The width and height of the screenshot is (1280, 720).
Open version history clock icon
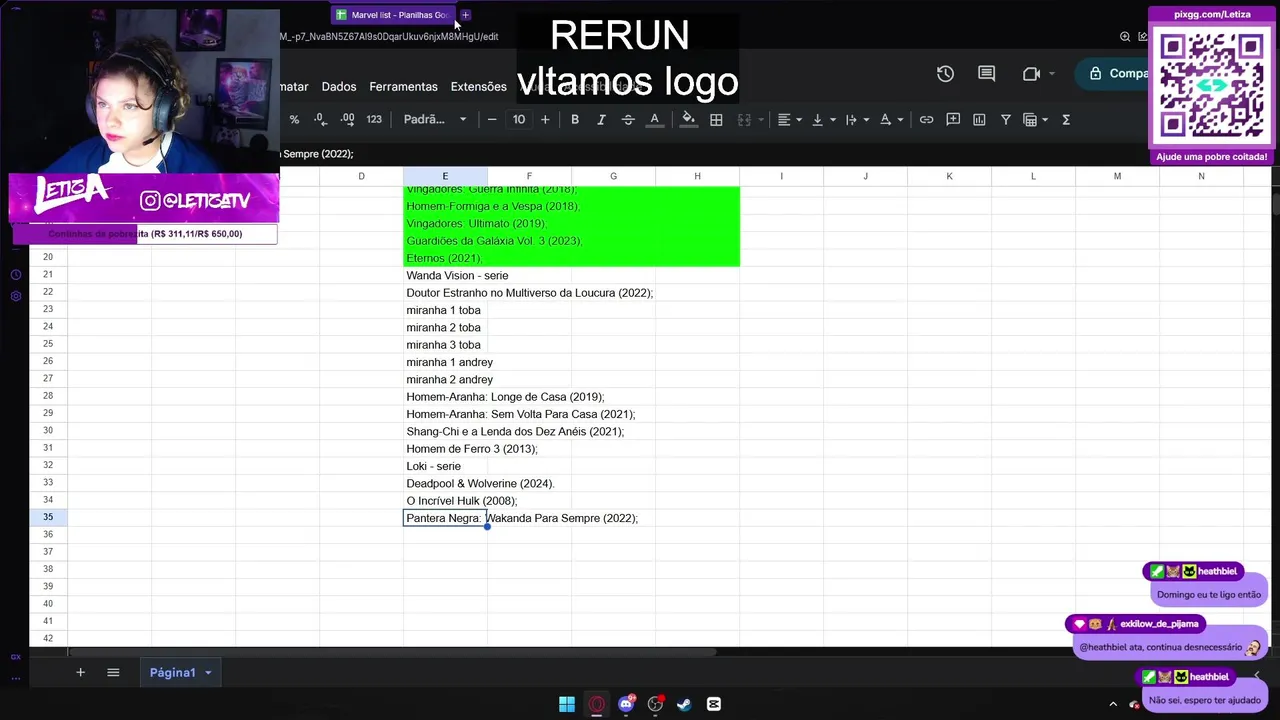[945, 73]
